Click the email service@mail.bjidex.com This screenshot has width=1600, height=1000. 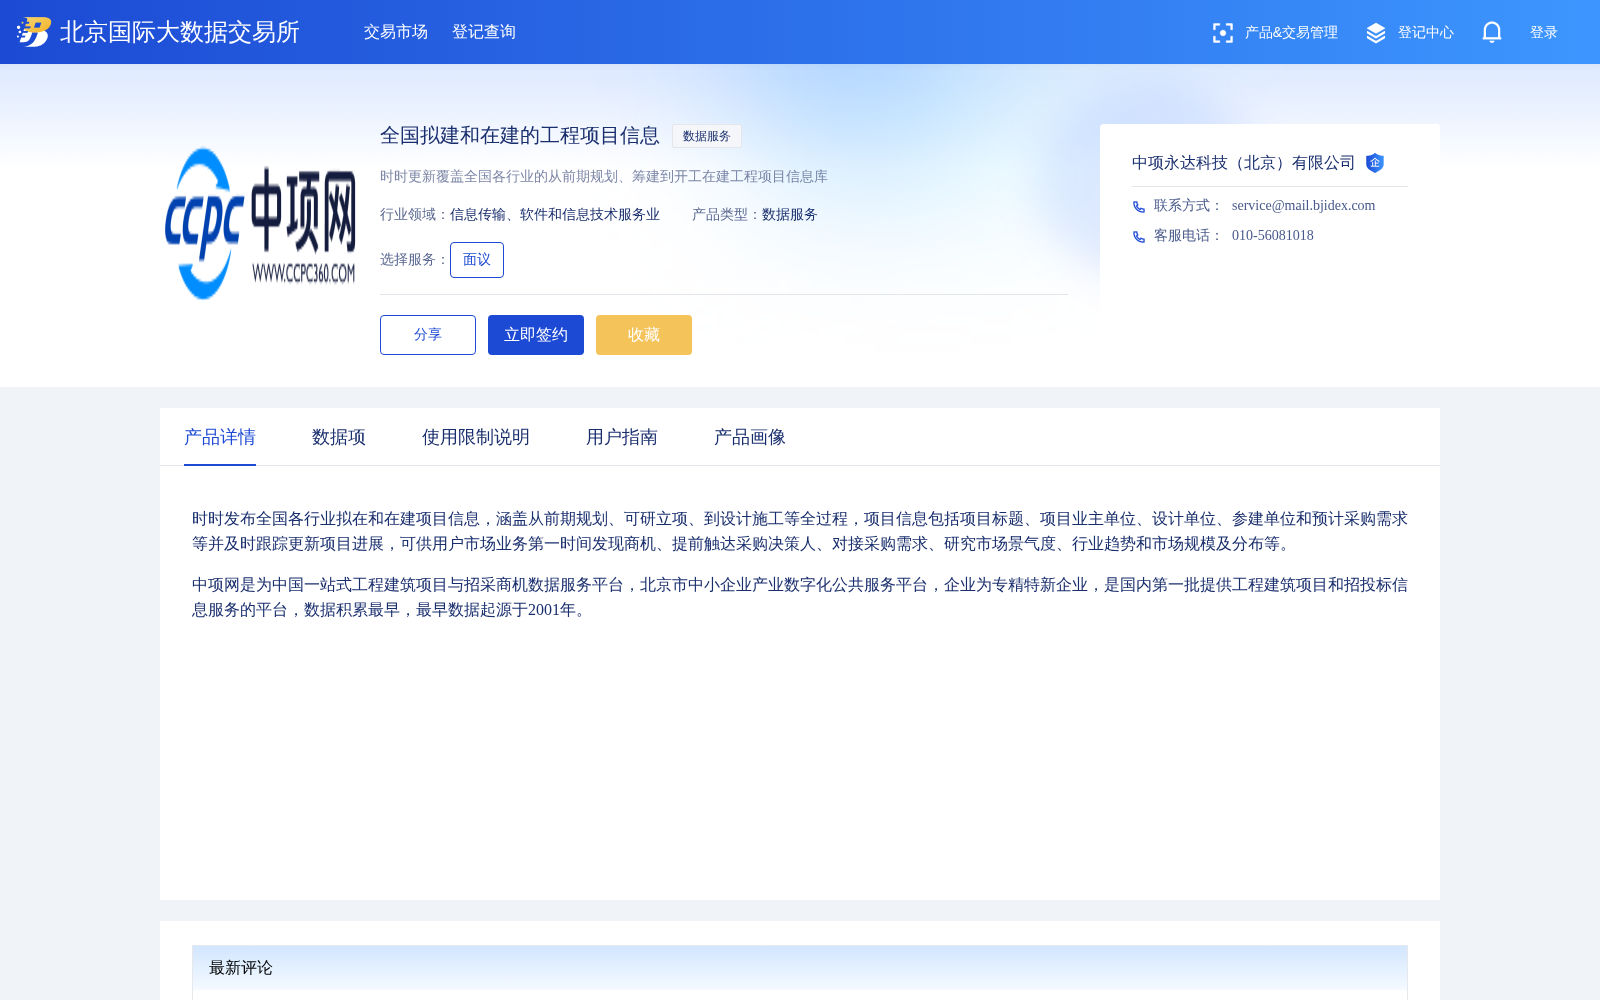(x=1303, y=206)
